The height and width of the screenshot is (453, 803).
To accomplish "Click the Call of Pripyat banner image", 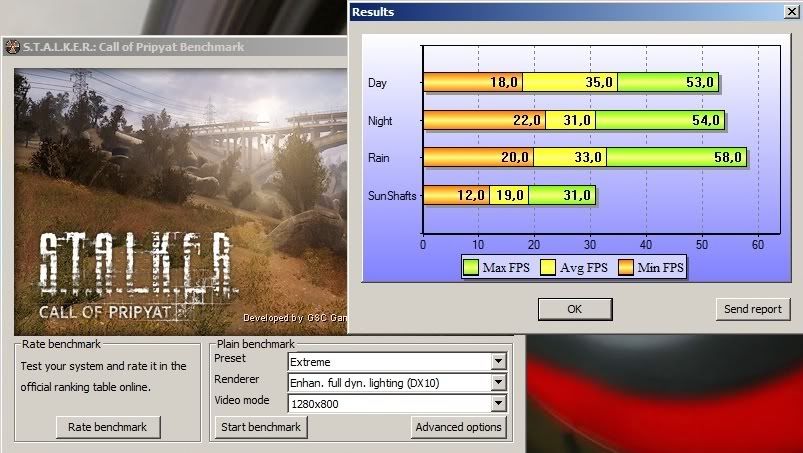I will 180,202.
